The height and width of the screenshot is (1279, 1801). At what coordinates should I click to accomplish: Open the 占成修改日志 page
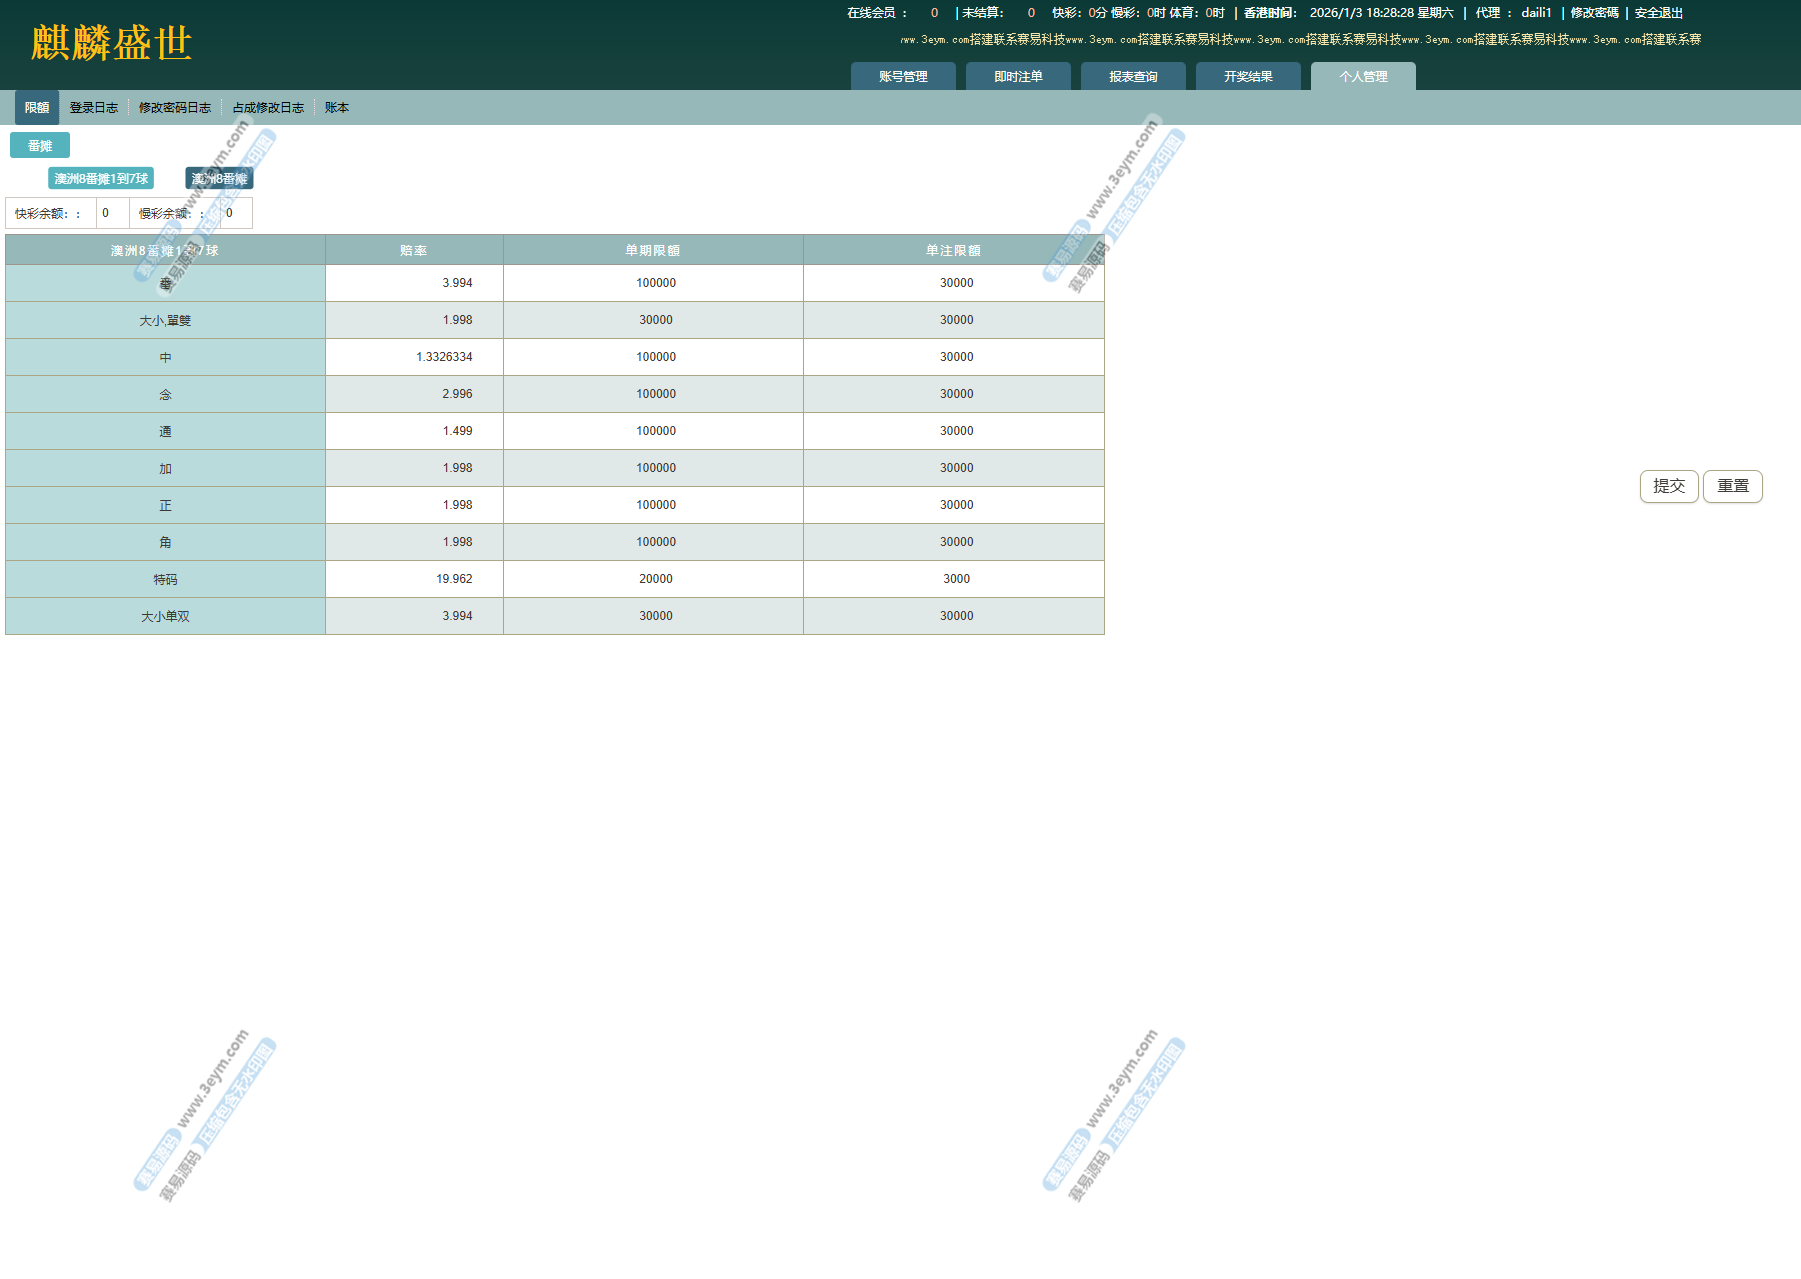[x=268, y=108]
